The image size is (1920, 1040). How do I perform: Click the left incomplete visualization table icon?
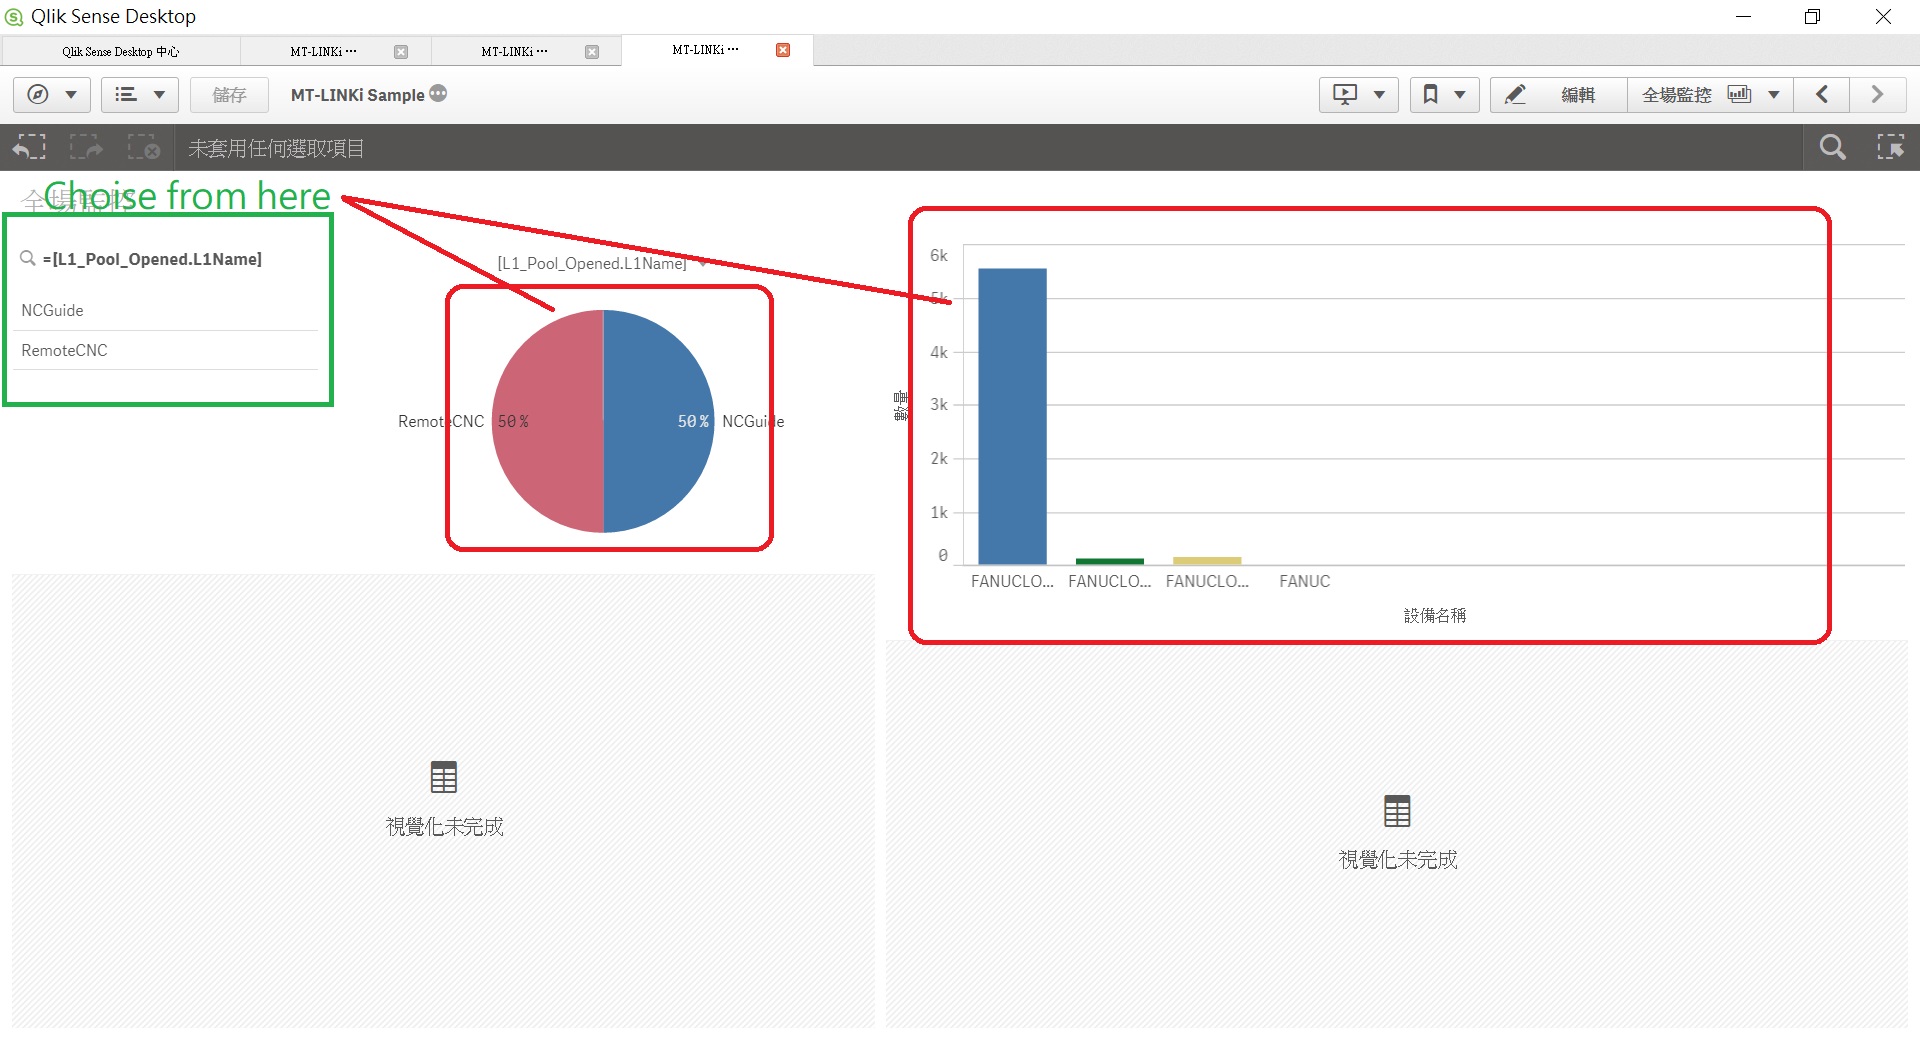coord(443,777)
